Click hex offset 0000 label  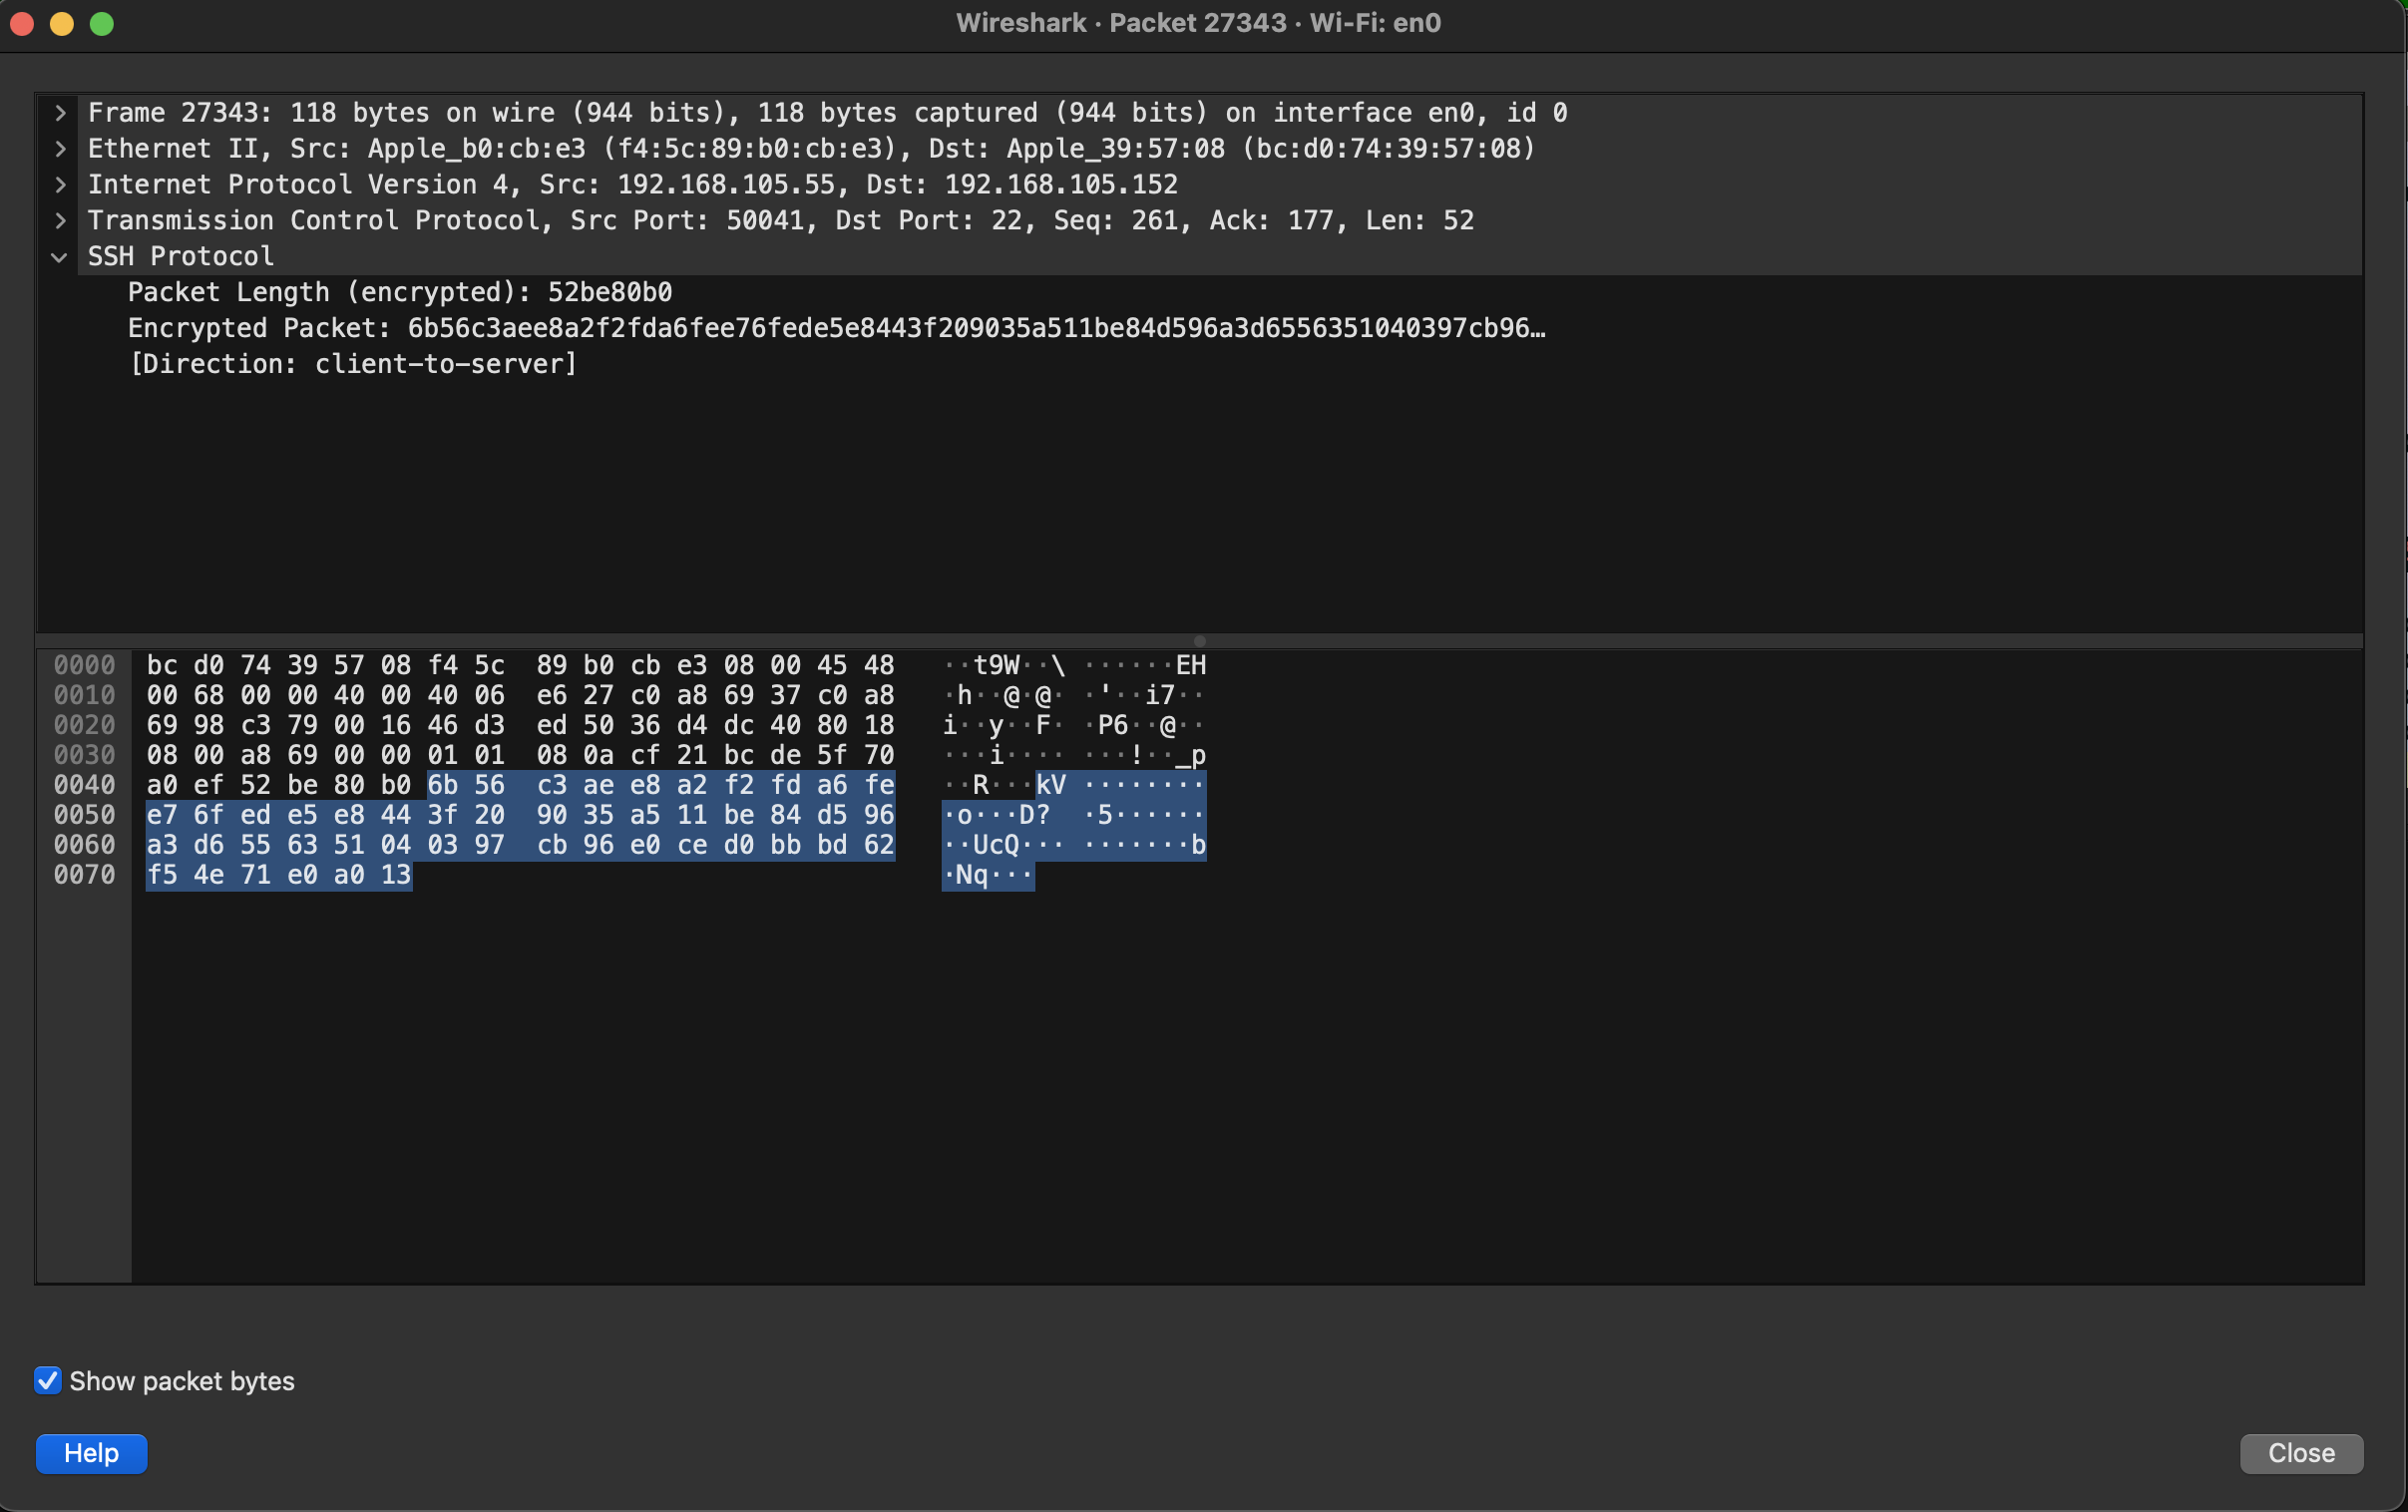click(84, 665)
